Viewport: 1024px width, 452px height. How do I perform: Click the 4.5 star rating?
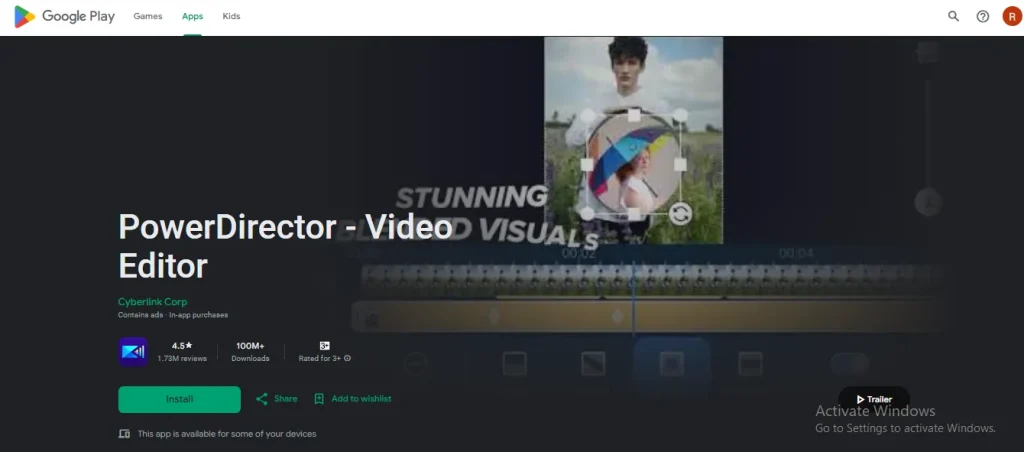coord(182,346)
